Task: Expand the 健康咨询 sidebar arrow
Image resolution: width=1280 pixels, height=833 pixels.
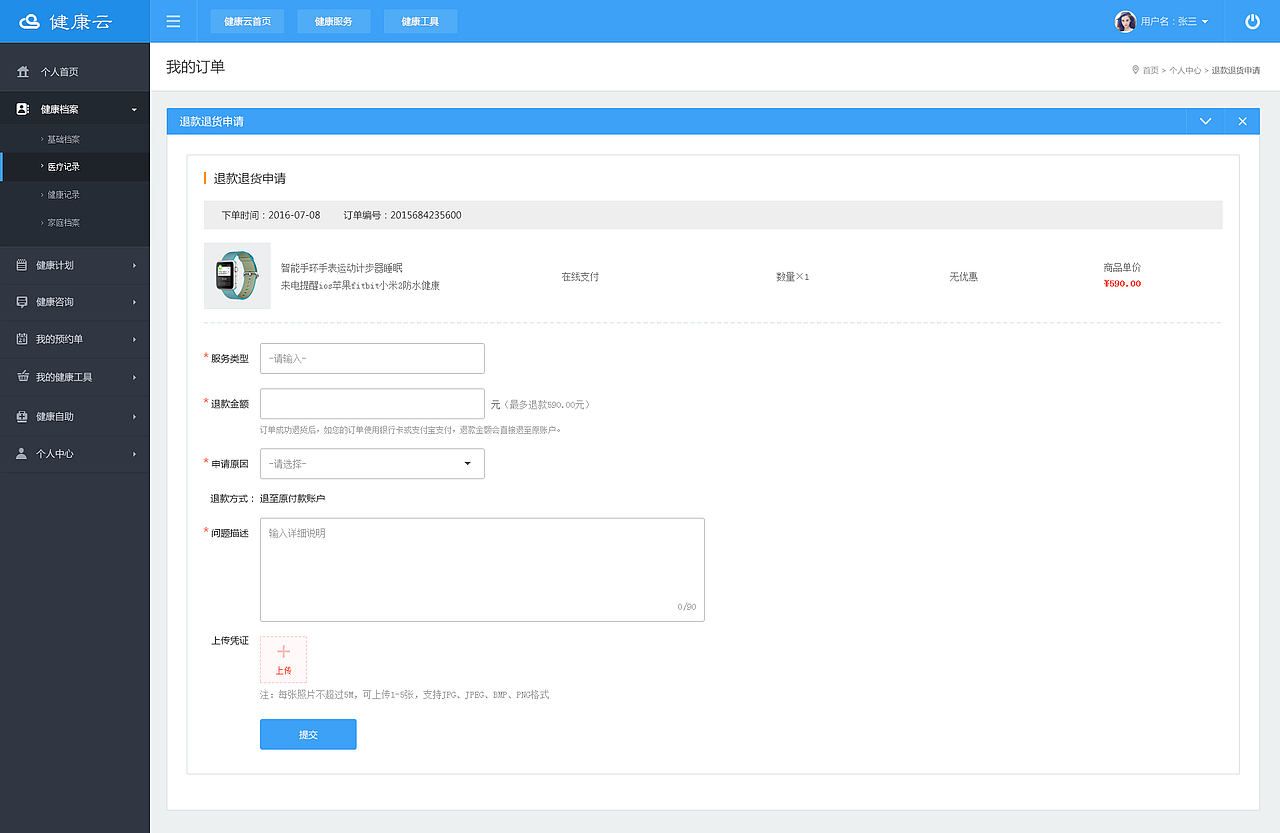Action: coord(134,303)
